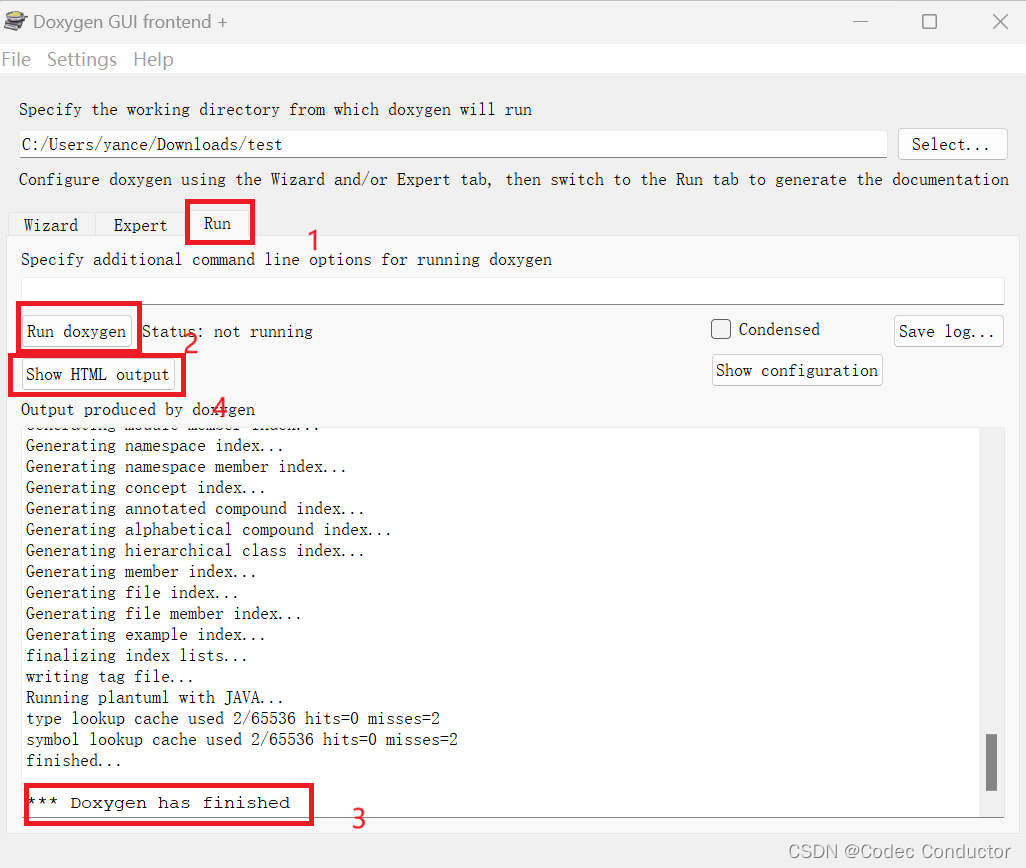Screen dimensions: 1026x868
Task: Click 'Generating file member index...' line
Action: (164, 614)
